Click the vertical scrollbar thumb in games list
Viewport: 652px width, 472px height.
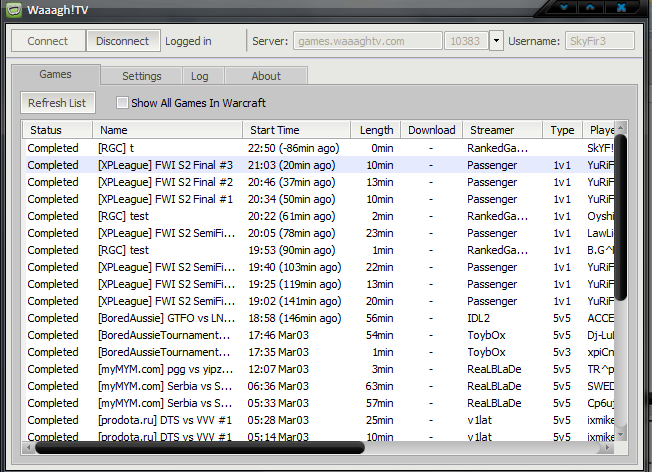621,217
